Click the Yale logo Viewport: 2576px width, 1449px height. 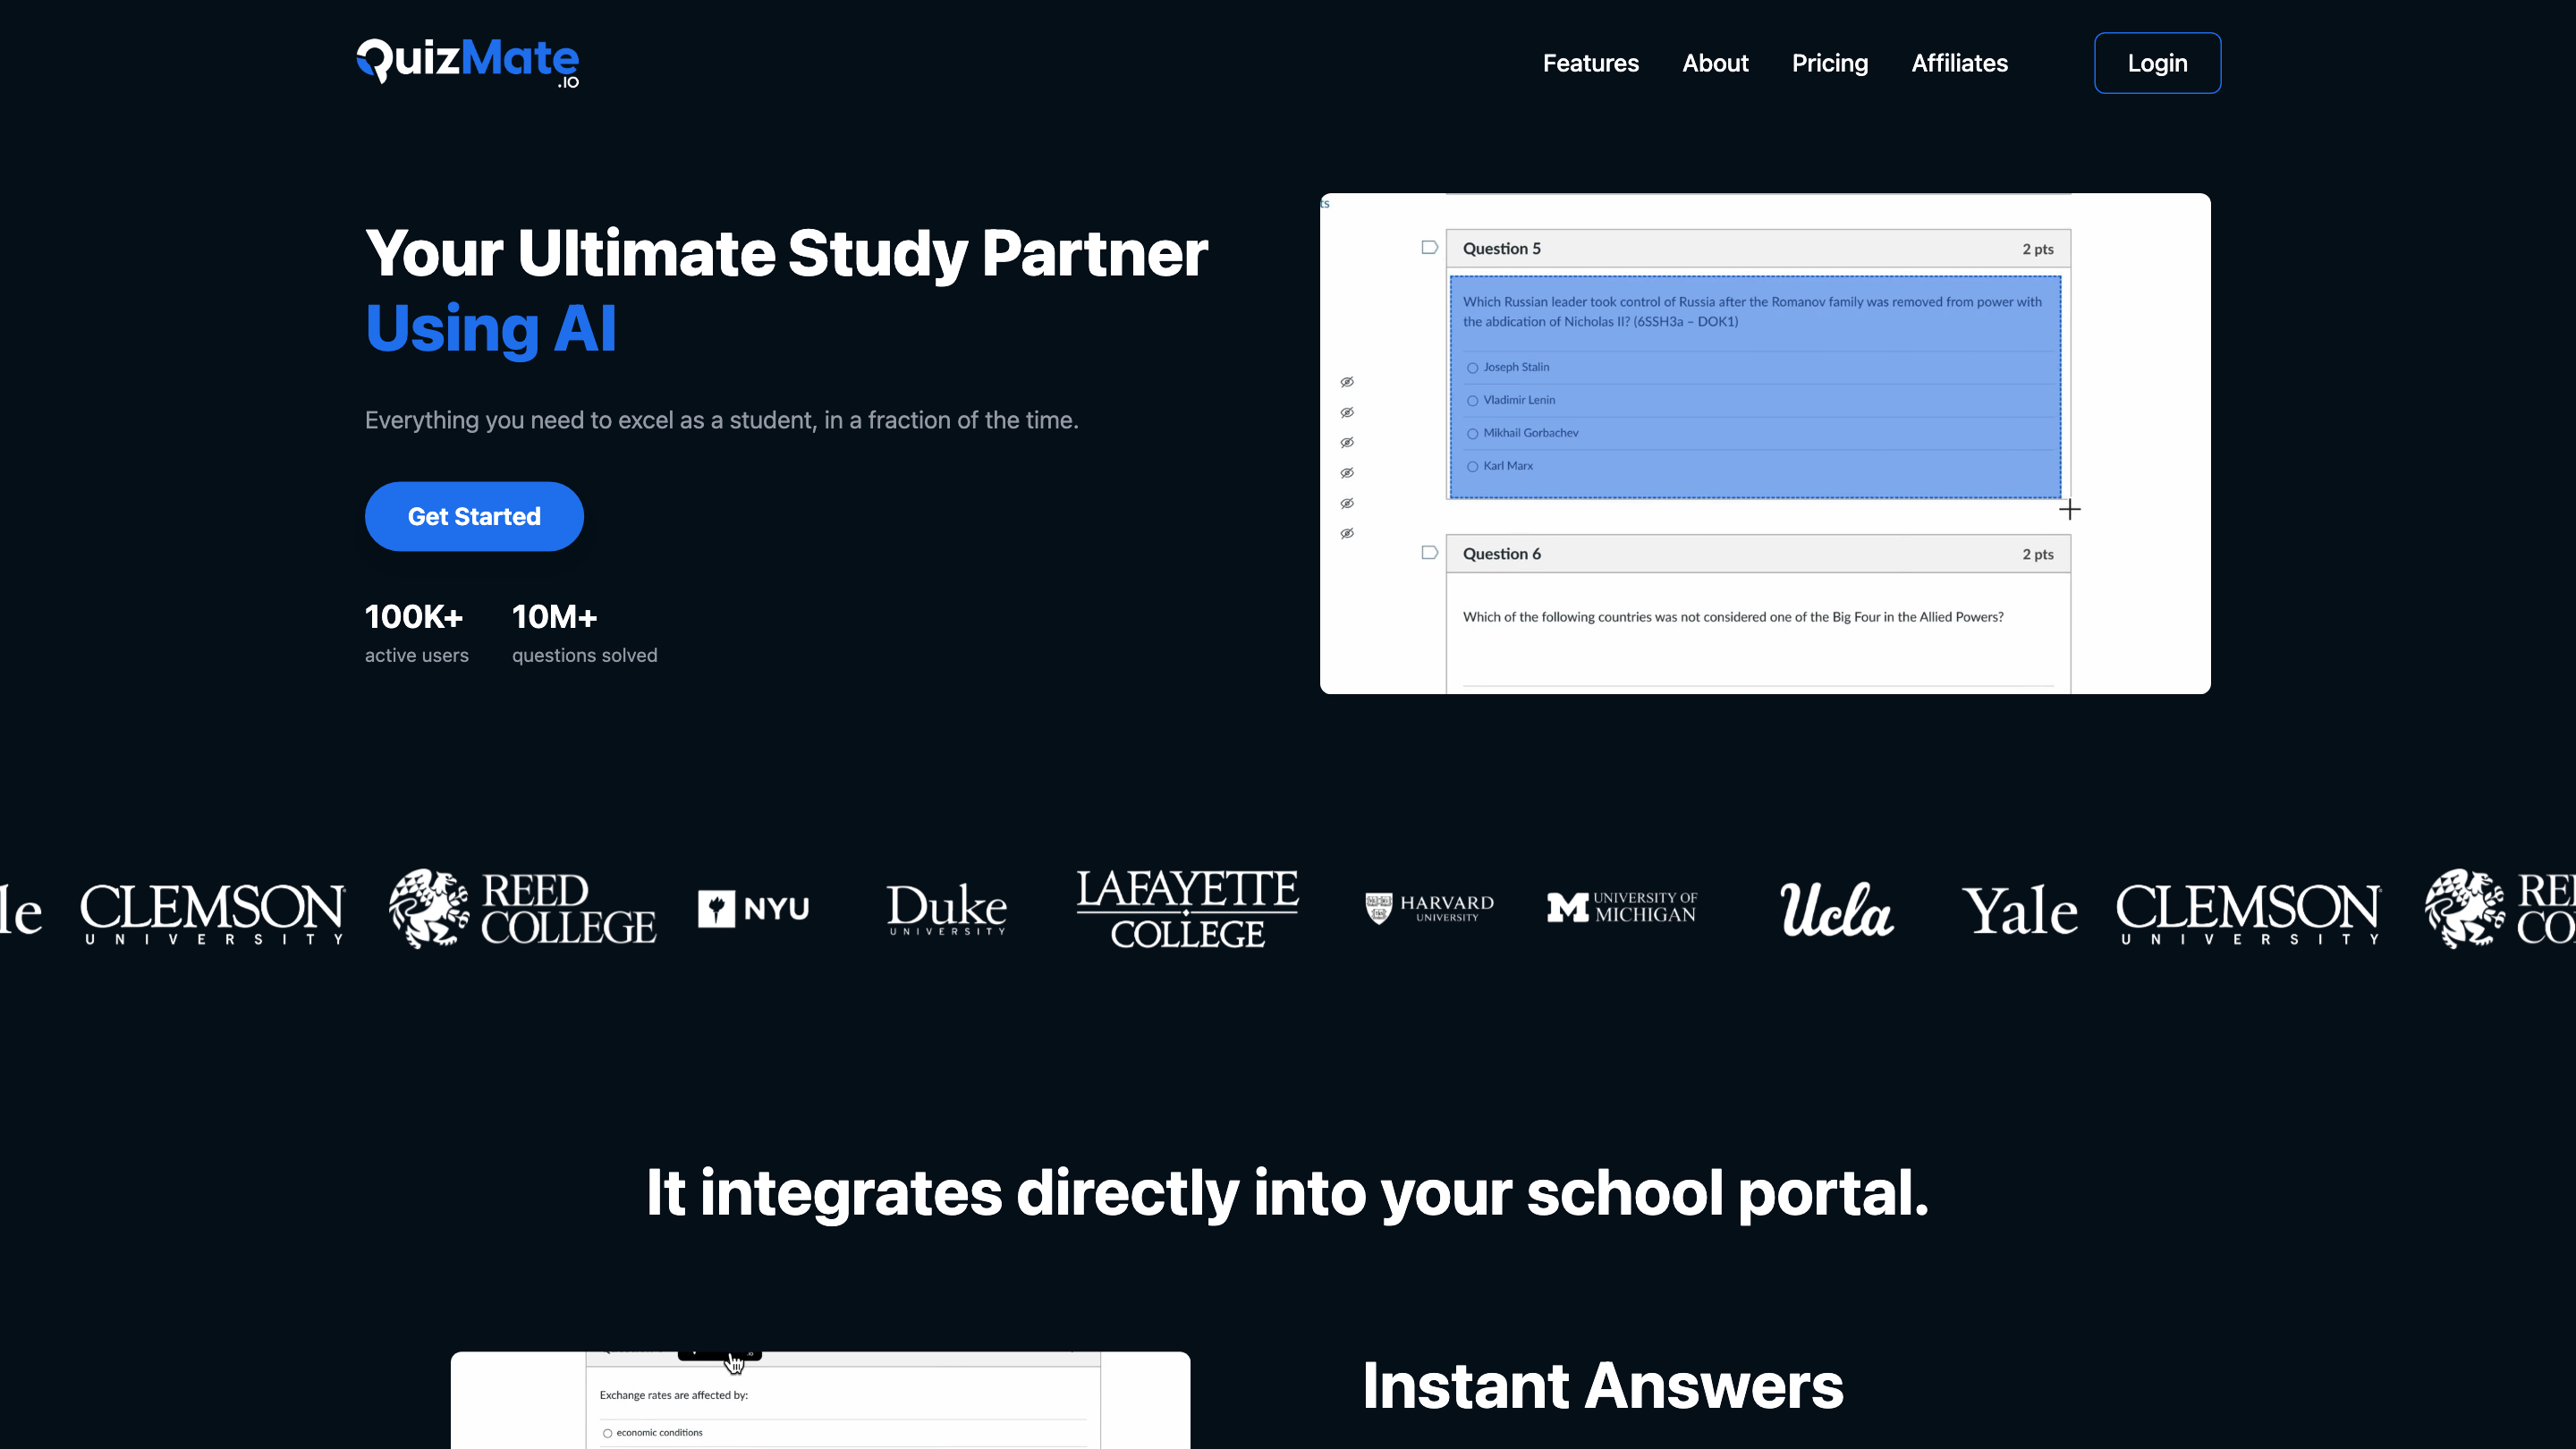tap(2019, 910)
